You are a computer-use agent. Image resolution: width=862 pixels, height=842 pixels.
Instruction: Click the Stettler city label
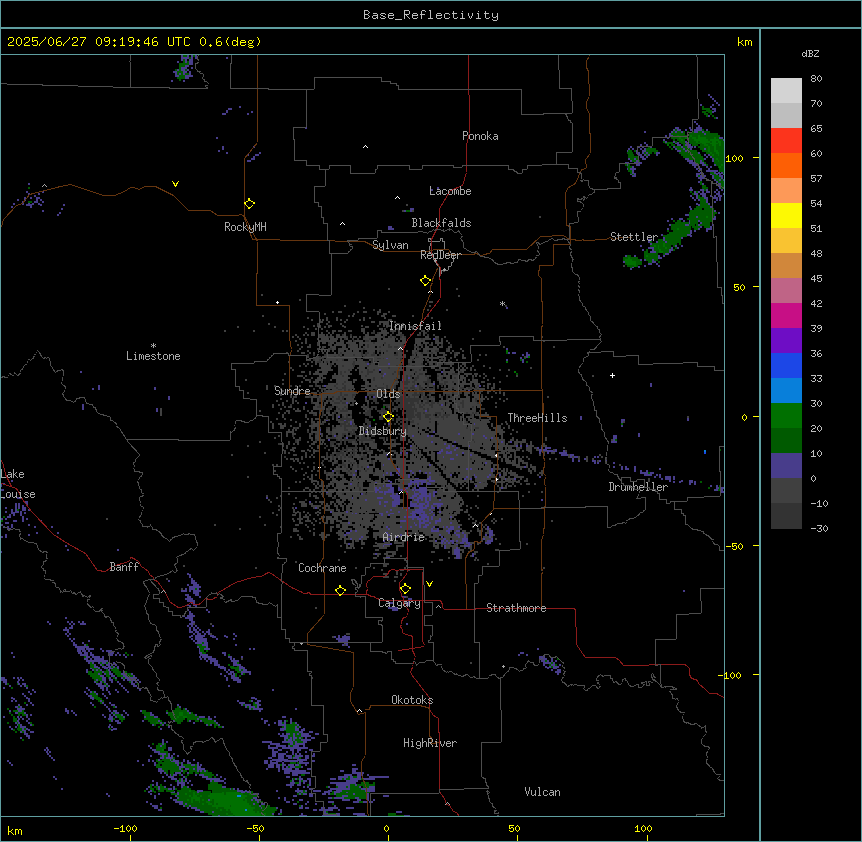pyautogui.click(x=634, y=237)
